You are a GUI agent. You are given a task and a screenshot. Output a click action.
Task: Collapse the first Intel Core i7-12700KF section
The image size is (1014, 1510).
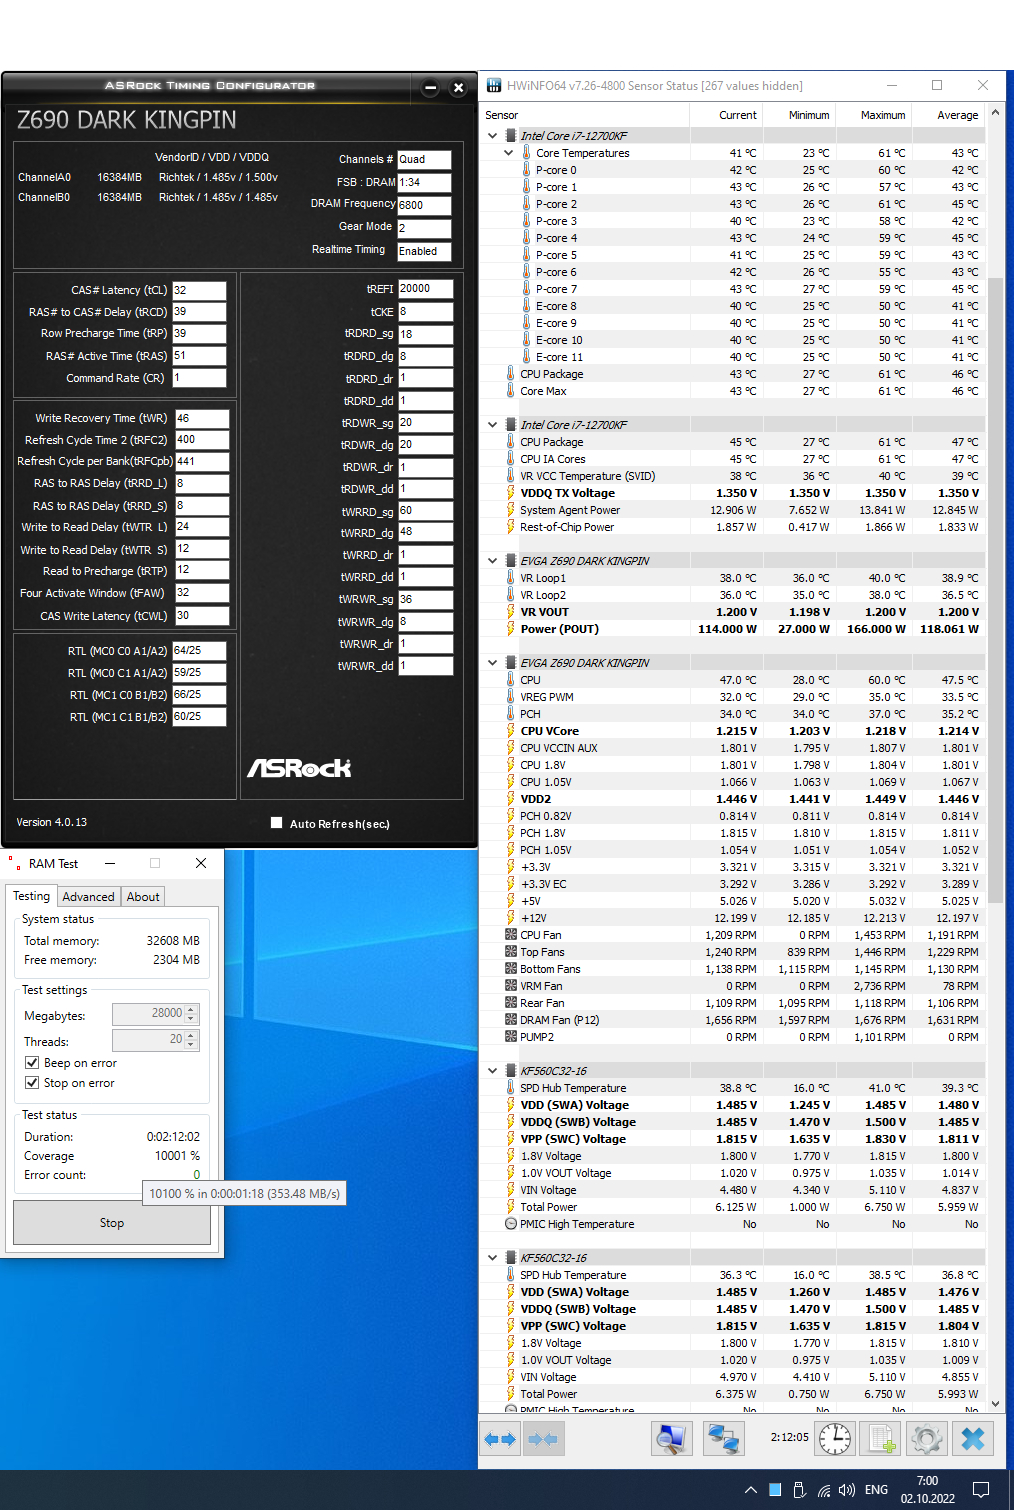492,136
